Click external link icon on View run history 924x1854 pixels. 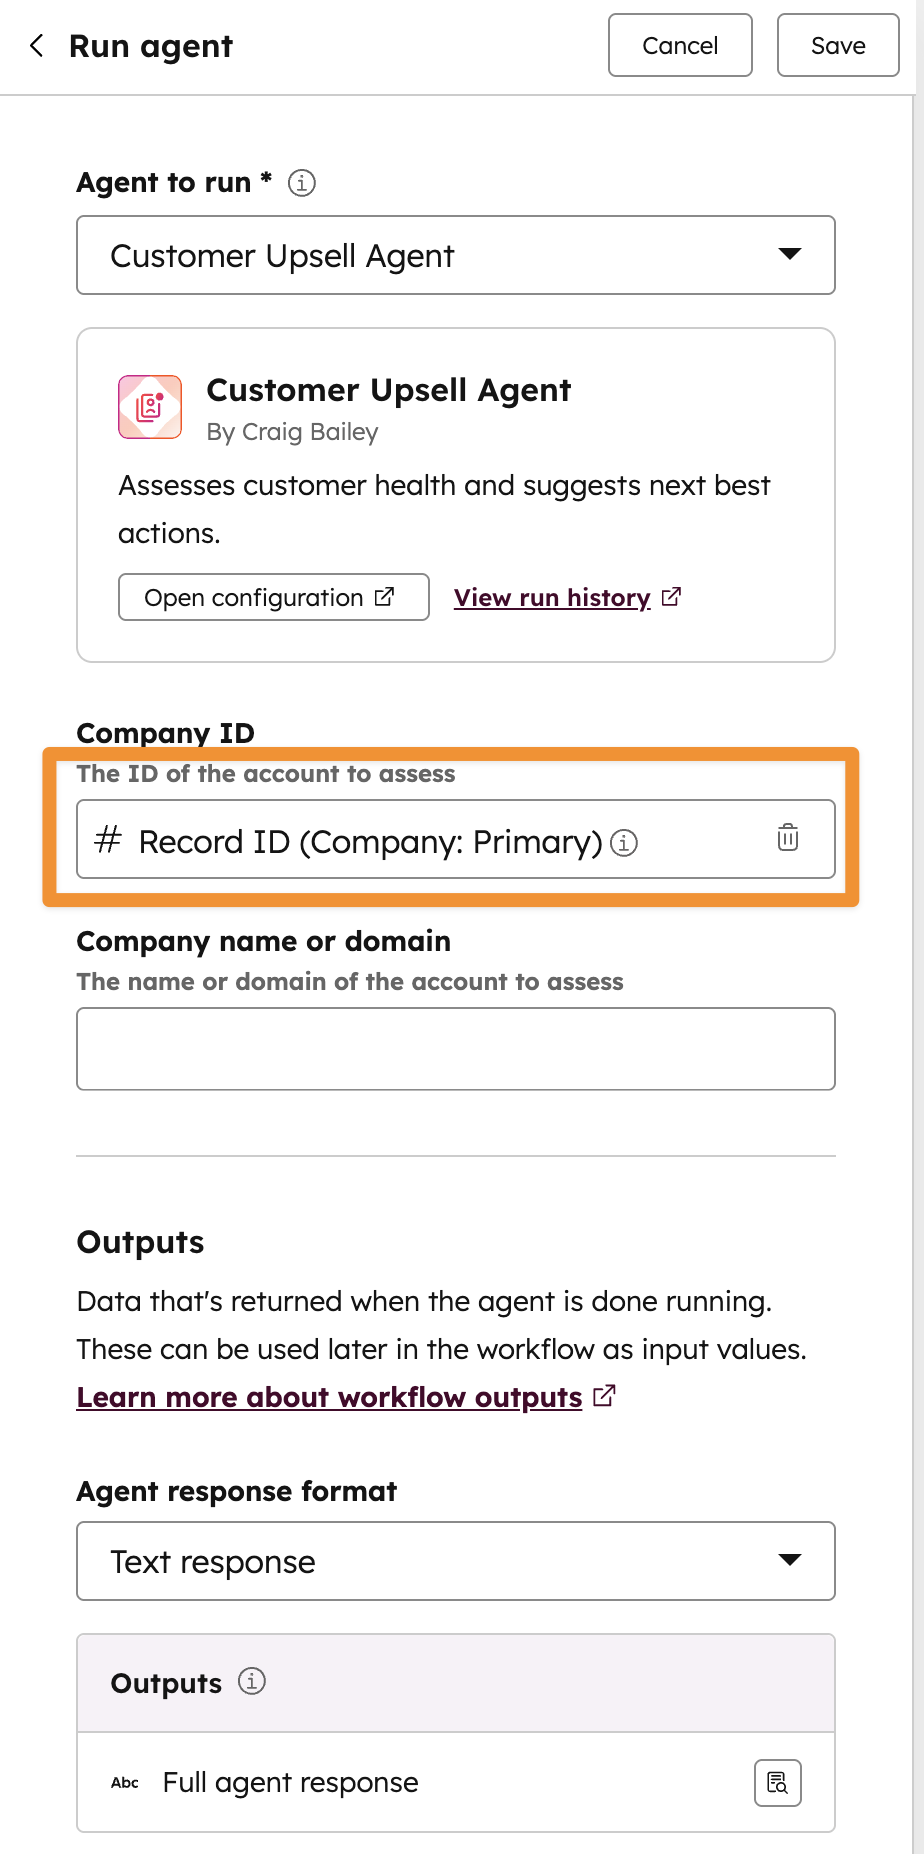pyautogui.click(x=671, y=595)
